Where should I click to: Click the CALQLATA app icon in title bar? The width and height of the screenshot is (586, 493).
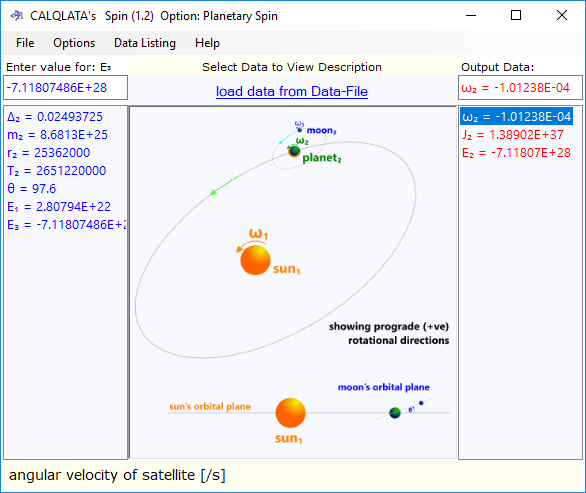point(17,16)
